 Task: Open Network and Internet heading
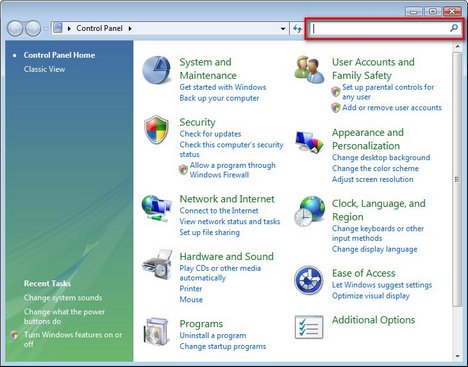pos(227,199)
